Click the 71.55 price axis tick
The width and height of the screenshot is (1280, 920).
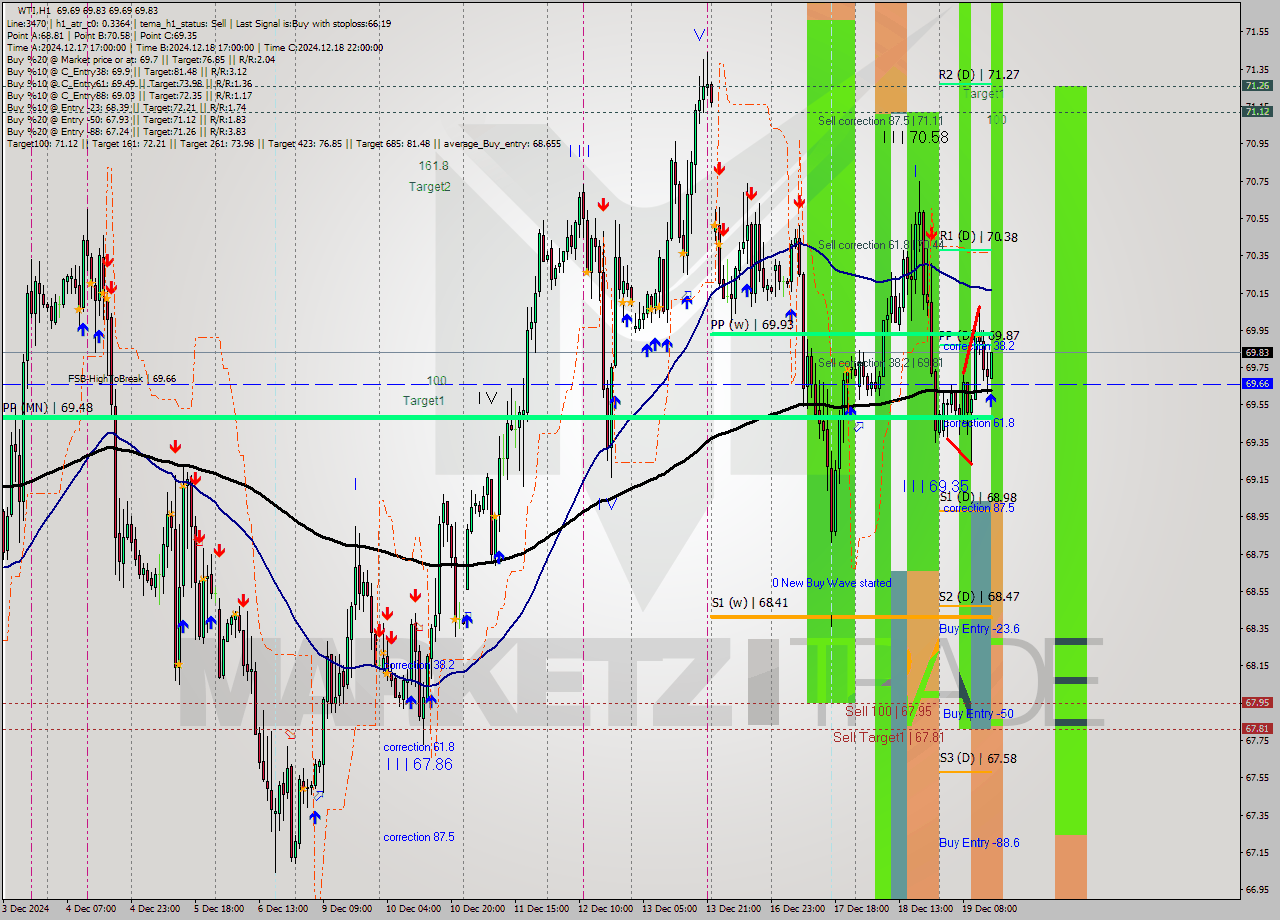[1257, 32]
